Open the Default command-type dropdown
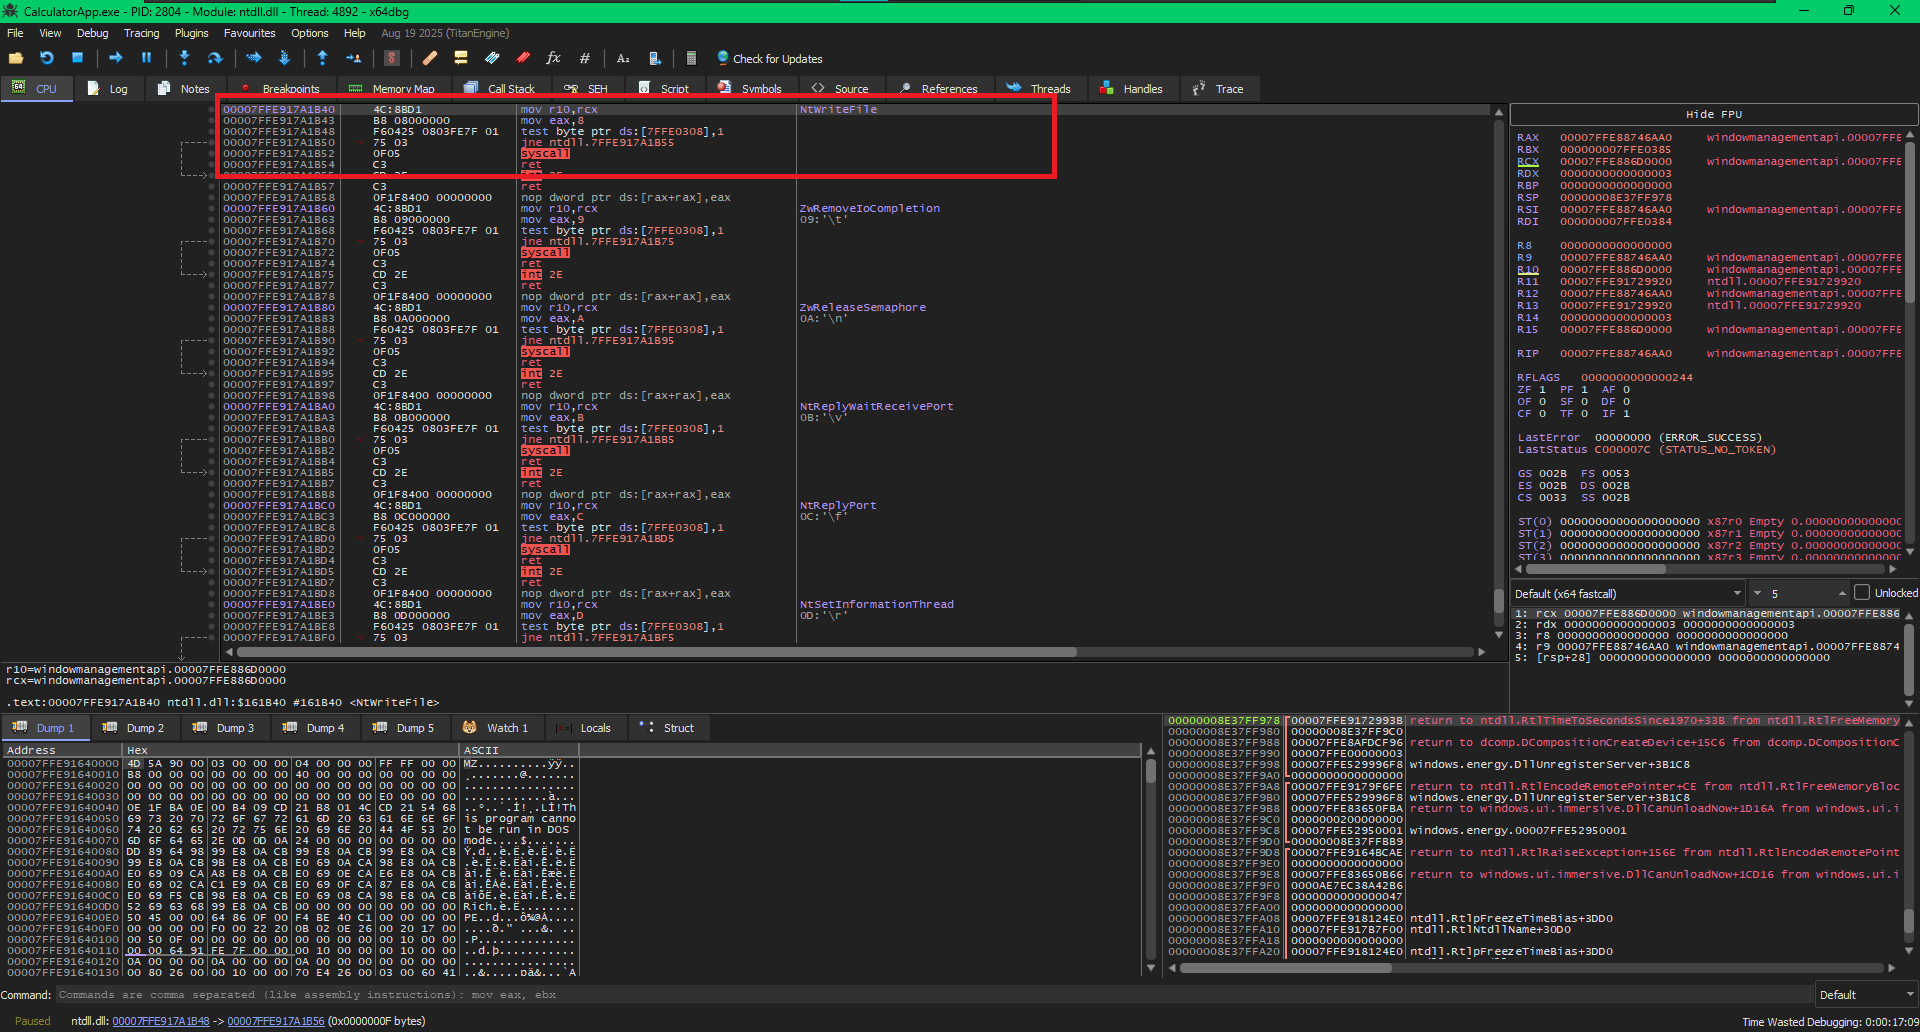This screenshot has height=1032, width=1920. (x=1865, y=995)
